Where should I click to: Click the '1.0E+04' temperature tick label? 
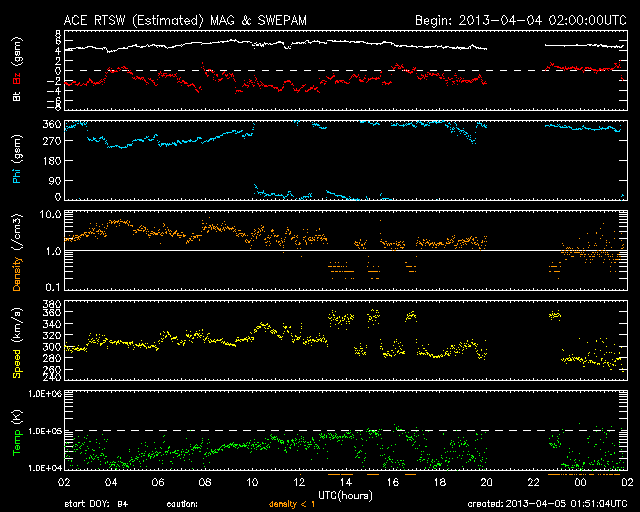(45, 468)
